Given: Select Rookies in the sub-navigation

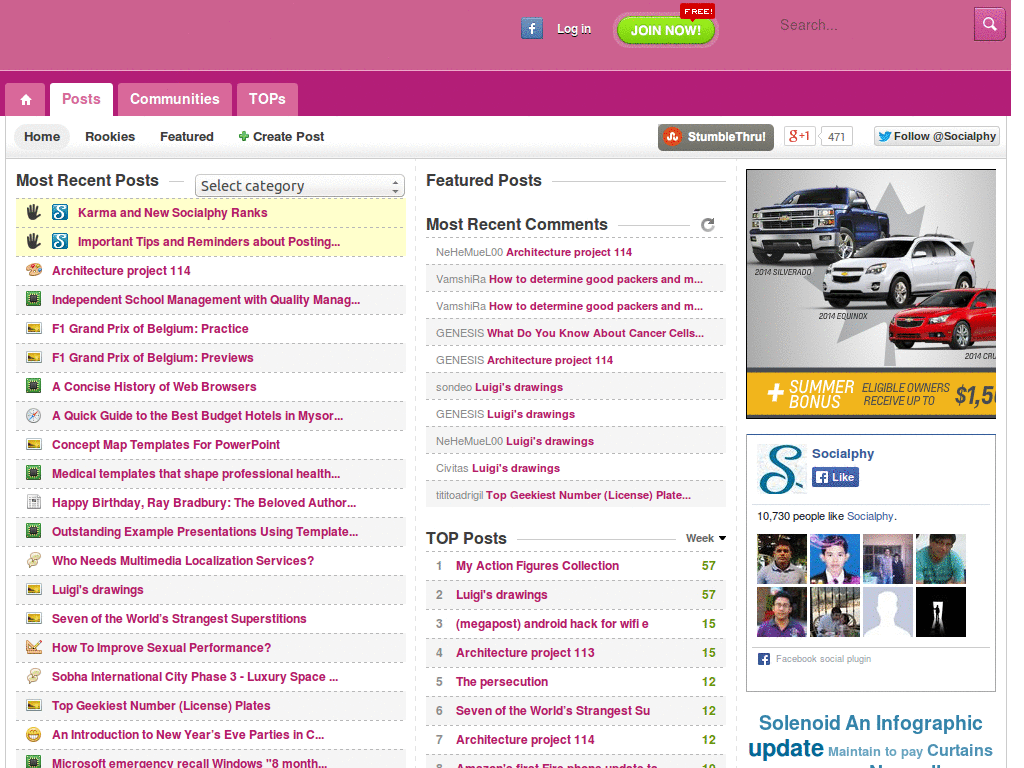Looking at the screenshot, I should click(x=110, y=136).
